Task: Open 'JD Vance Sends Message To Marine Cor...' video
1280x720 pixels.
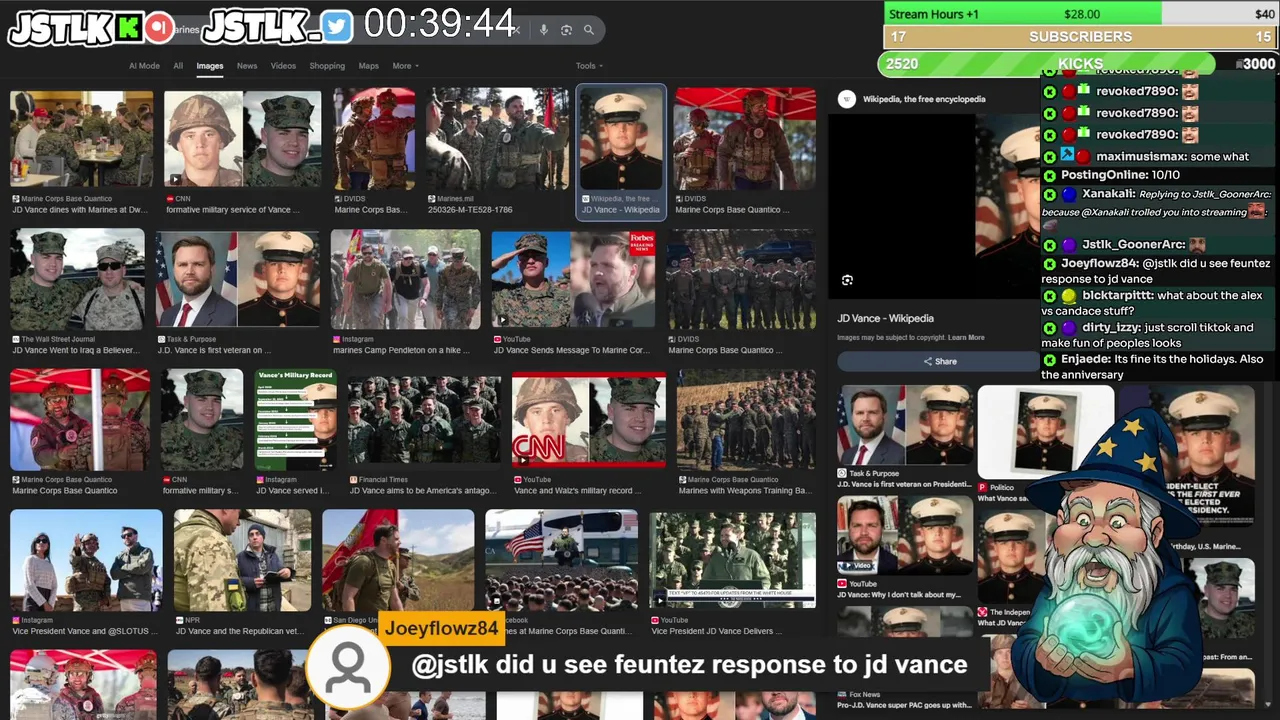Action: point(573,280)
